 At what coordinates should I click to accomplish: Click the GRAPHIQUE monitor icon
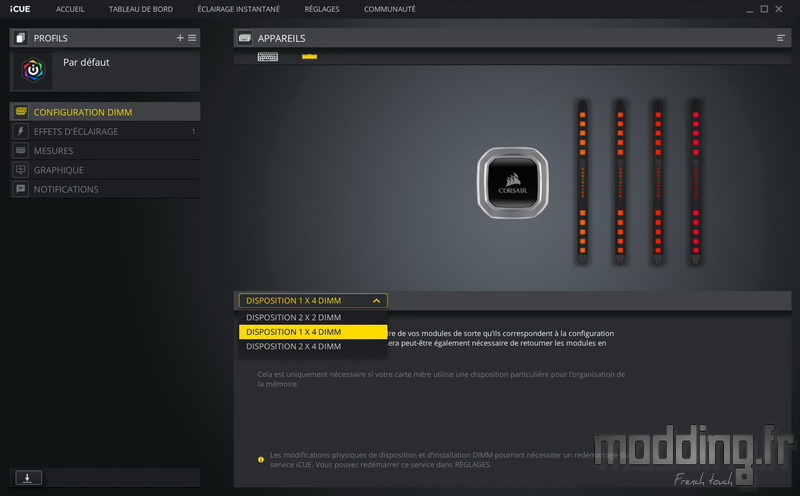pos(21,170)
